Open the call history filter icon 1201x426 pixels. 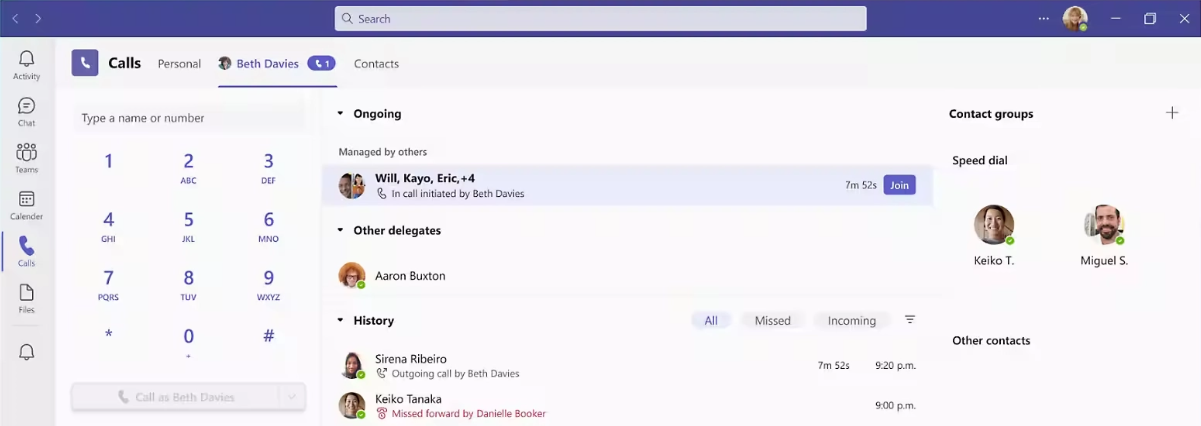(x=910, y=320)
